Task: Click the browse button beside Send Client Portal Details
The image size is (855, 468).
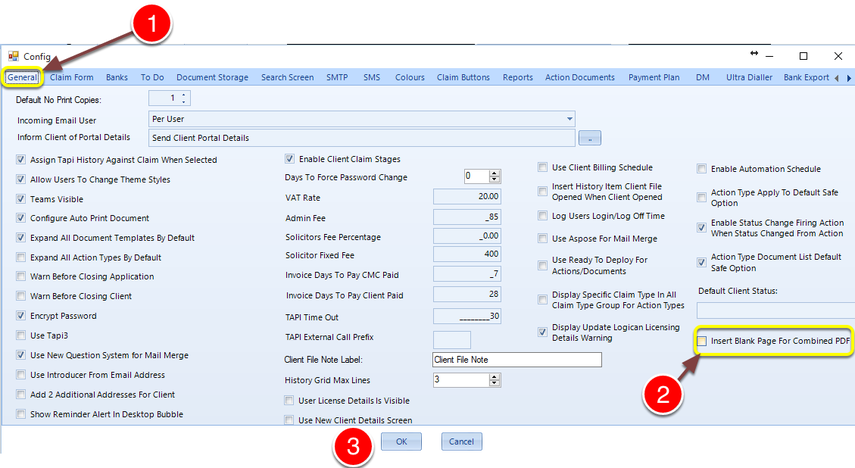Action: coord(589,138)
